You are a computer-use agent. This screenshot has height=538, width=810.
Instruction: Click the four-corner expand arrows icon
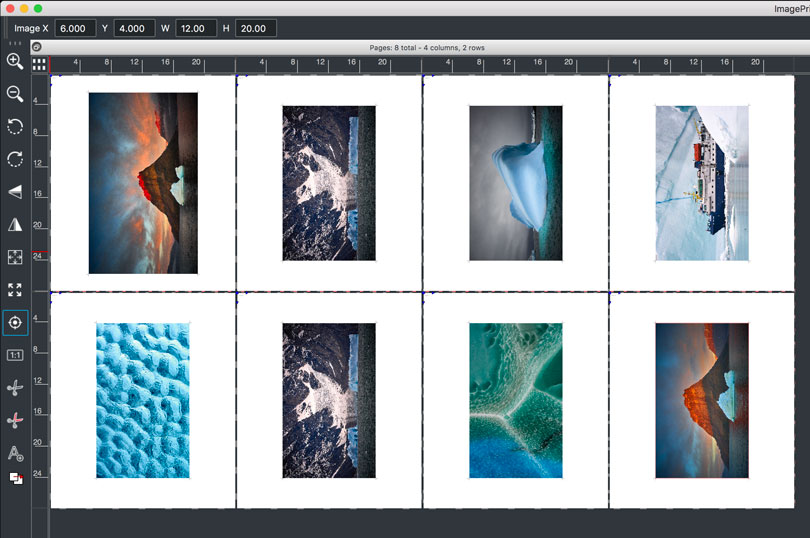point(14,289)
